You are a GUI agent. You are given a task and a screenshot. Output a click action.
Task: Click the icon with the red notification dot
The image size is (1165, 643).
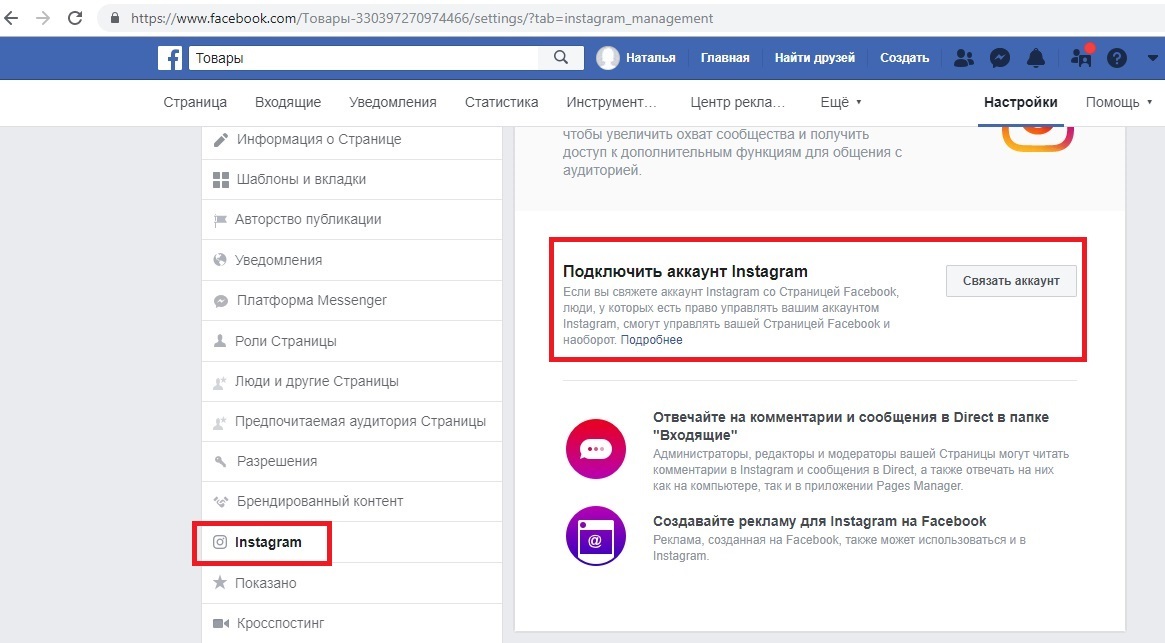(1081, 56)
